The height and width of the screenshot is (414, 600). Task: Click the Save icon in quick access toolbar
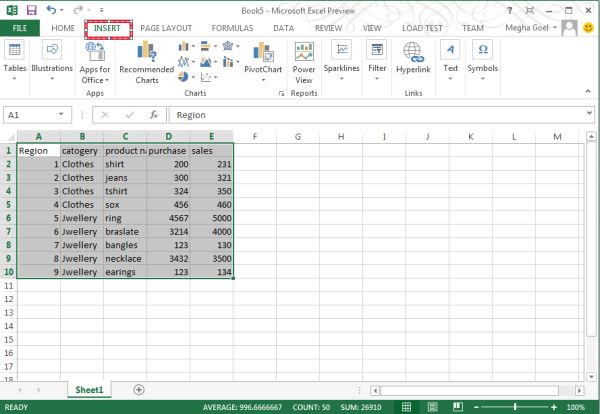pos(32,10)
